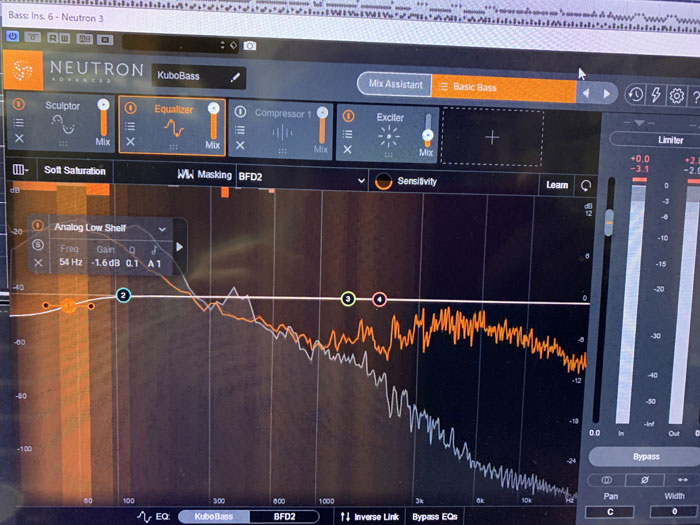Screen dimensions: 700x525
Task: Click the W write automation button
Action: (64, 38)
